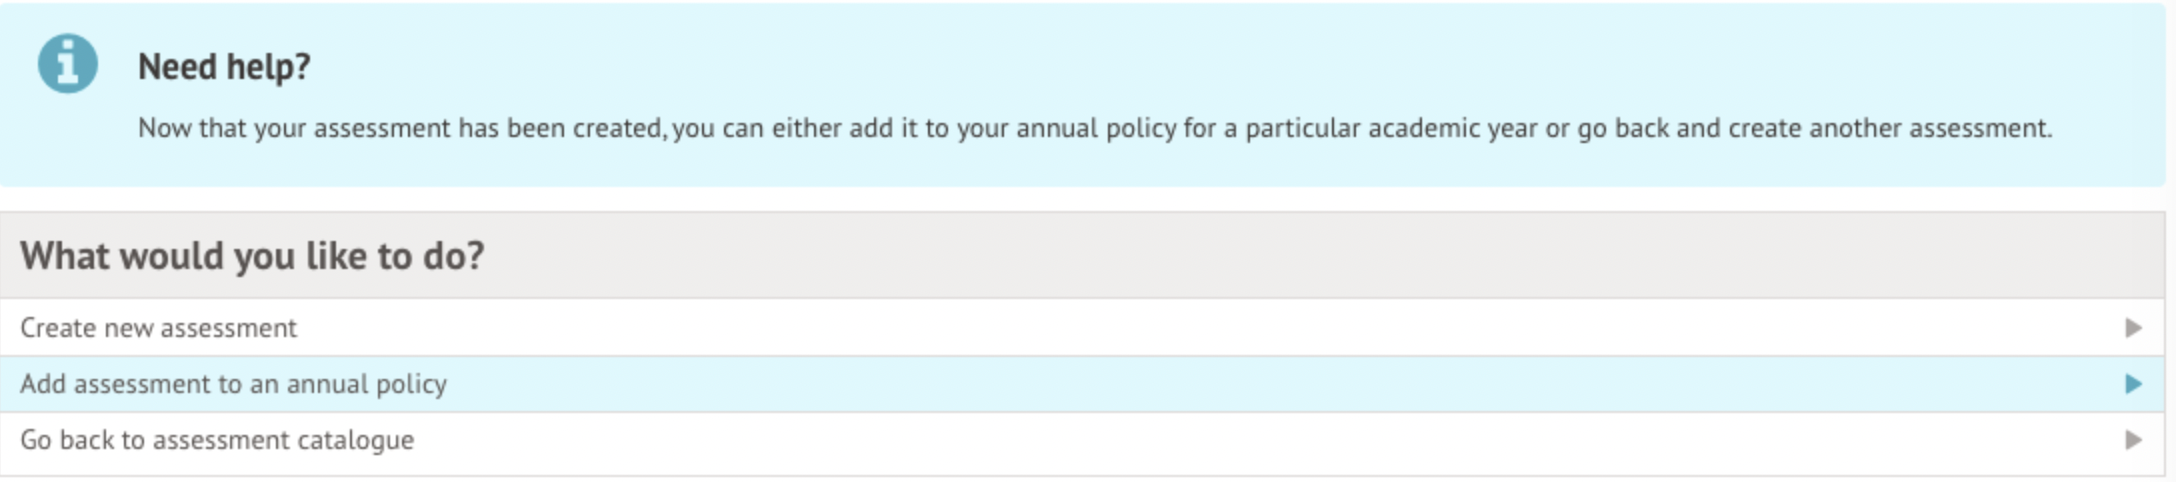Click "Now that your assessment has been created" text
2176x482 pixels.
pyautogui.click(x=400, y=128)
